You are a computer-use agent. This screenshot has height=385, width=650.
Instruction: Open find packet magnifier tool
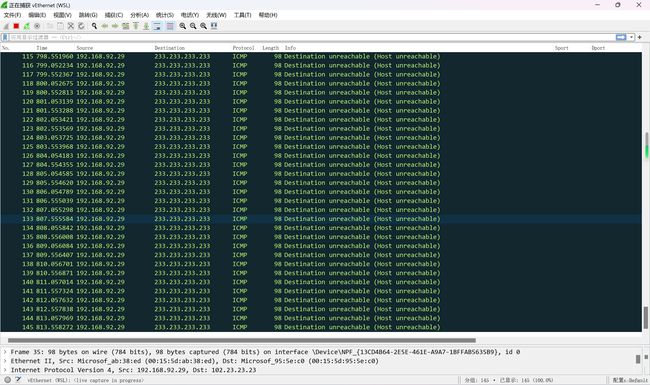[x=94, y=26]
